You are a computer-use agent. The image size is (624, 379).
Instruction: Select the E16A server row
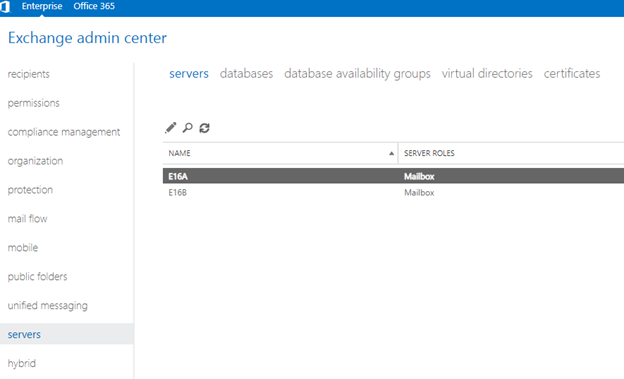point(393,176)
